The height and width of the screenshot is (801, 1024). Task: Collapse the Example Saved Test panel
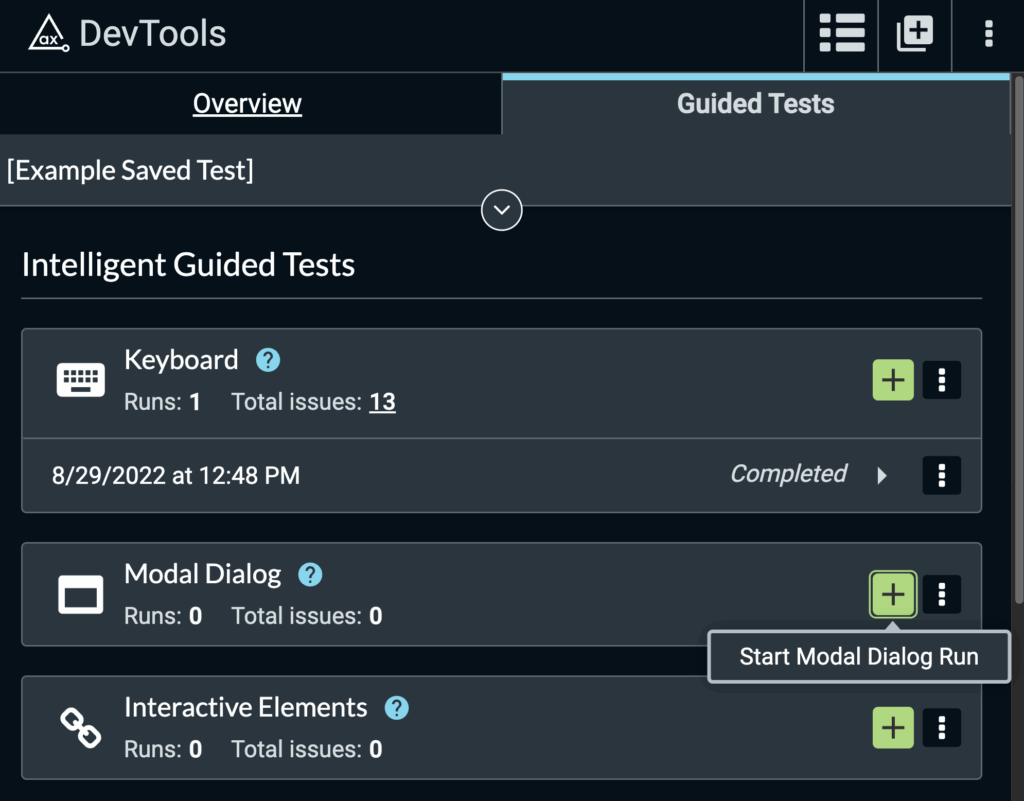[x=501, y=210]
